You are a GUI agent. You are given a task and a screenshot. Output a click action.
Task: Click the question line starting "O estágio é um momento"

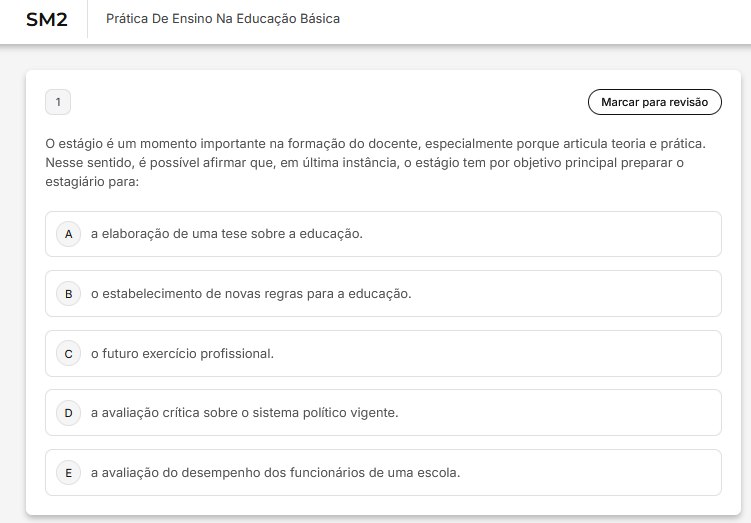click(x=375, y=143)
